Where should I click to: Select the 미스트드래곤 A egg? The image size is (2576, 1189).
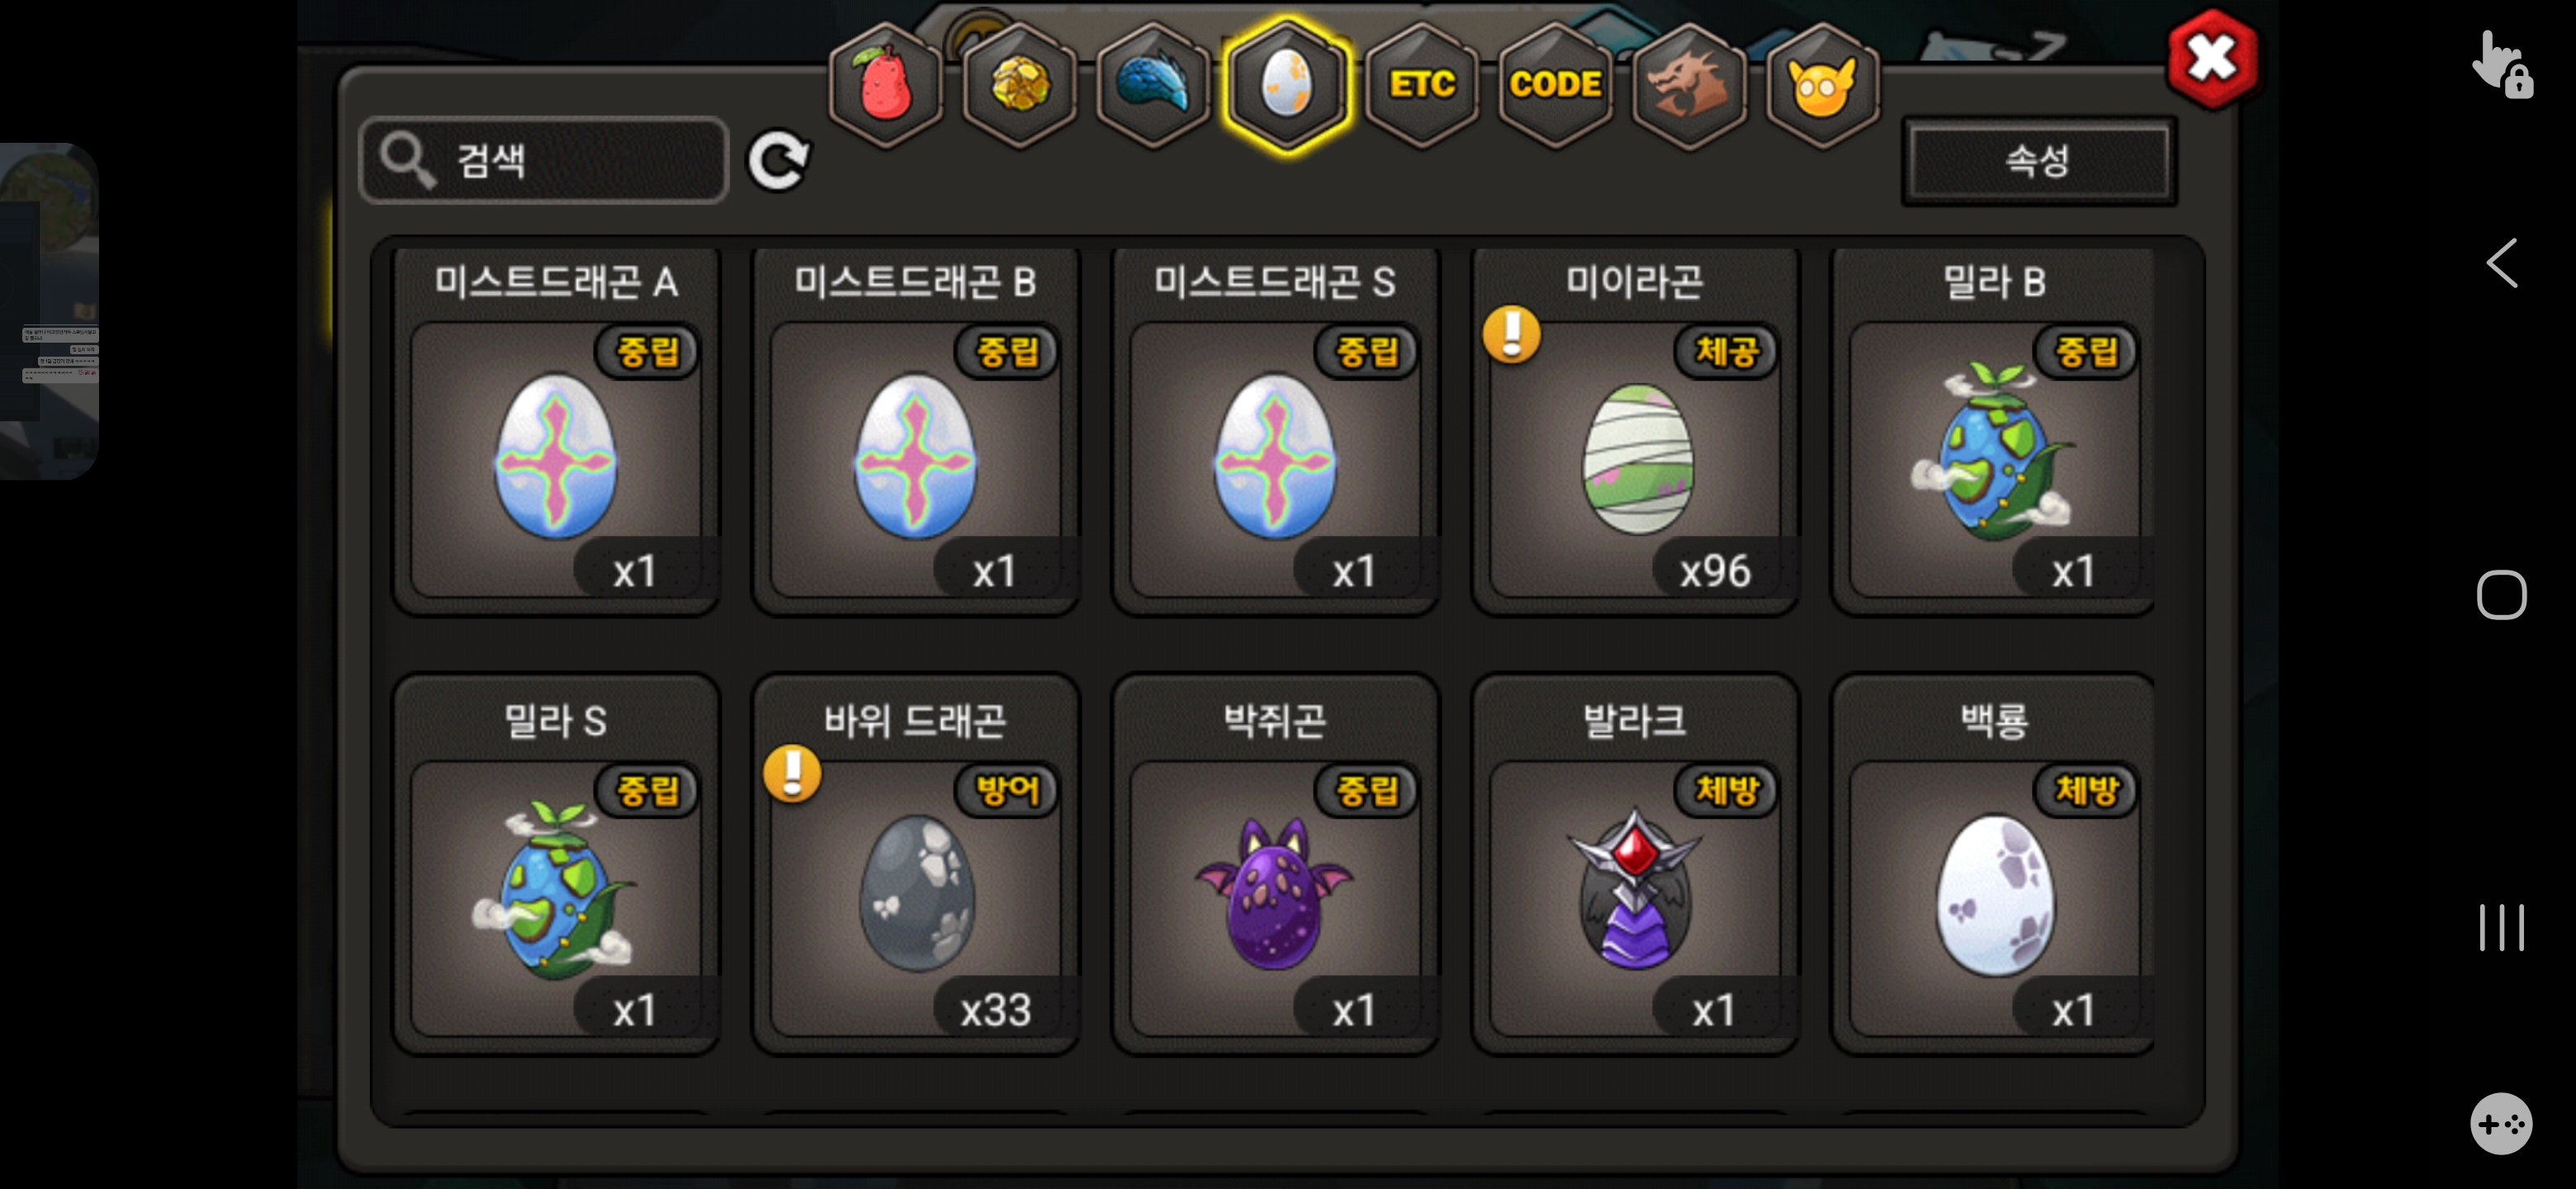(556, 431)
